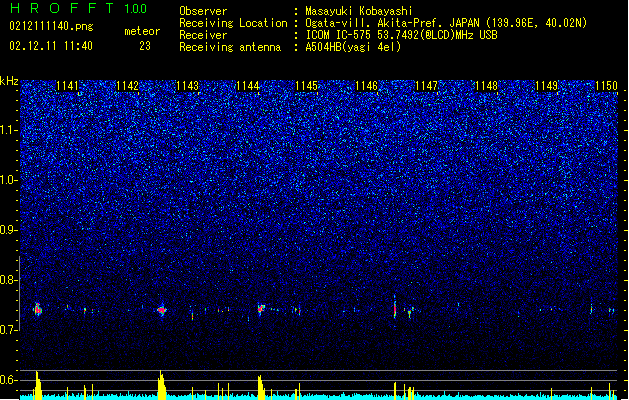Click the tall yellow power peak after 1142

coord(161,385)
